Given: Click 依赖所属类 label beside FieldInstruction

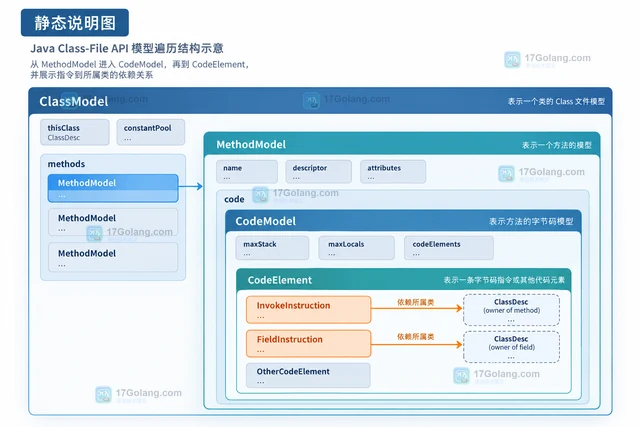Looking at the screenshot, I should coord(416,337).
